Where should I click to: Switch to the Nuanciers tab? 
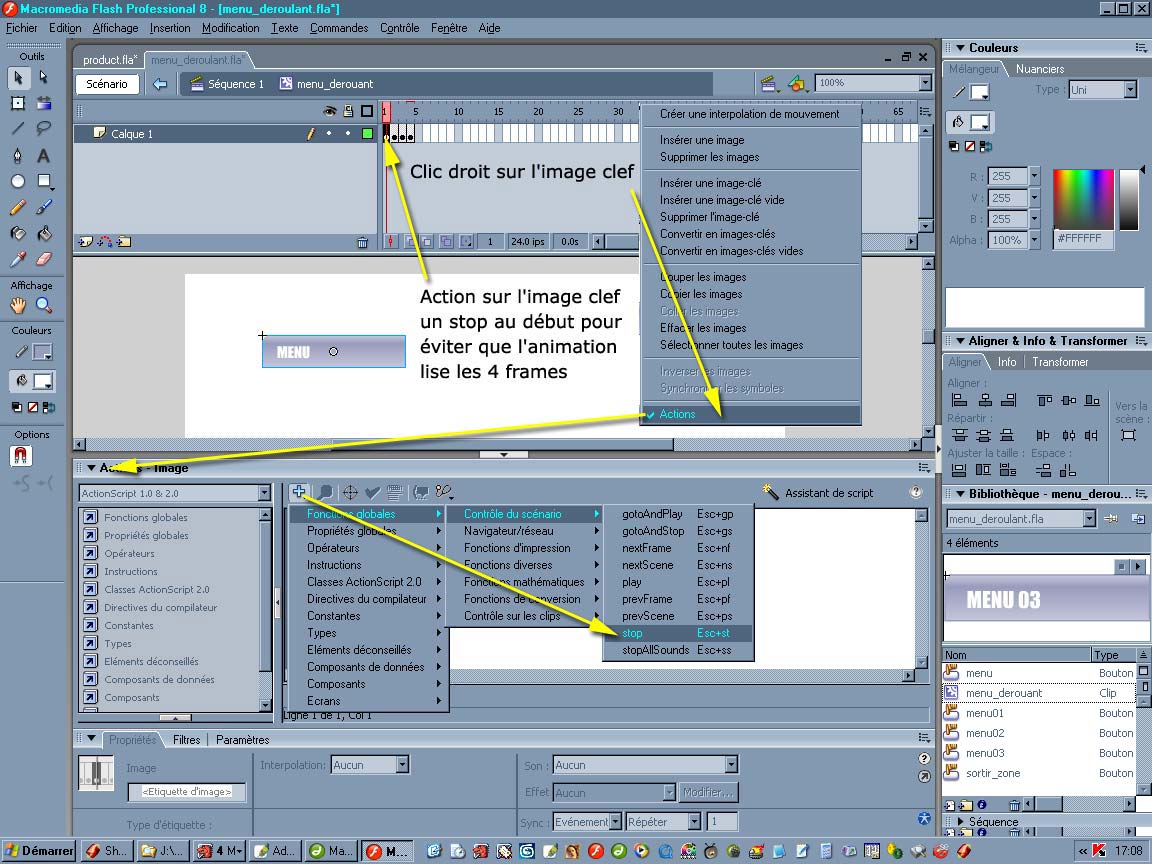[x=1040, y=68]
